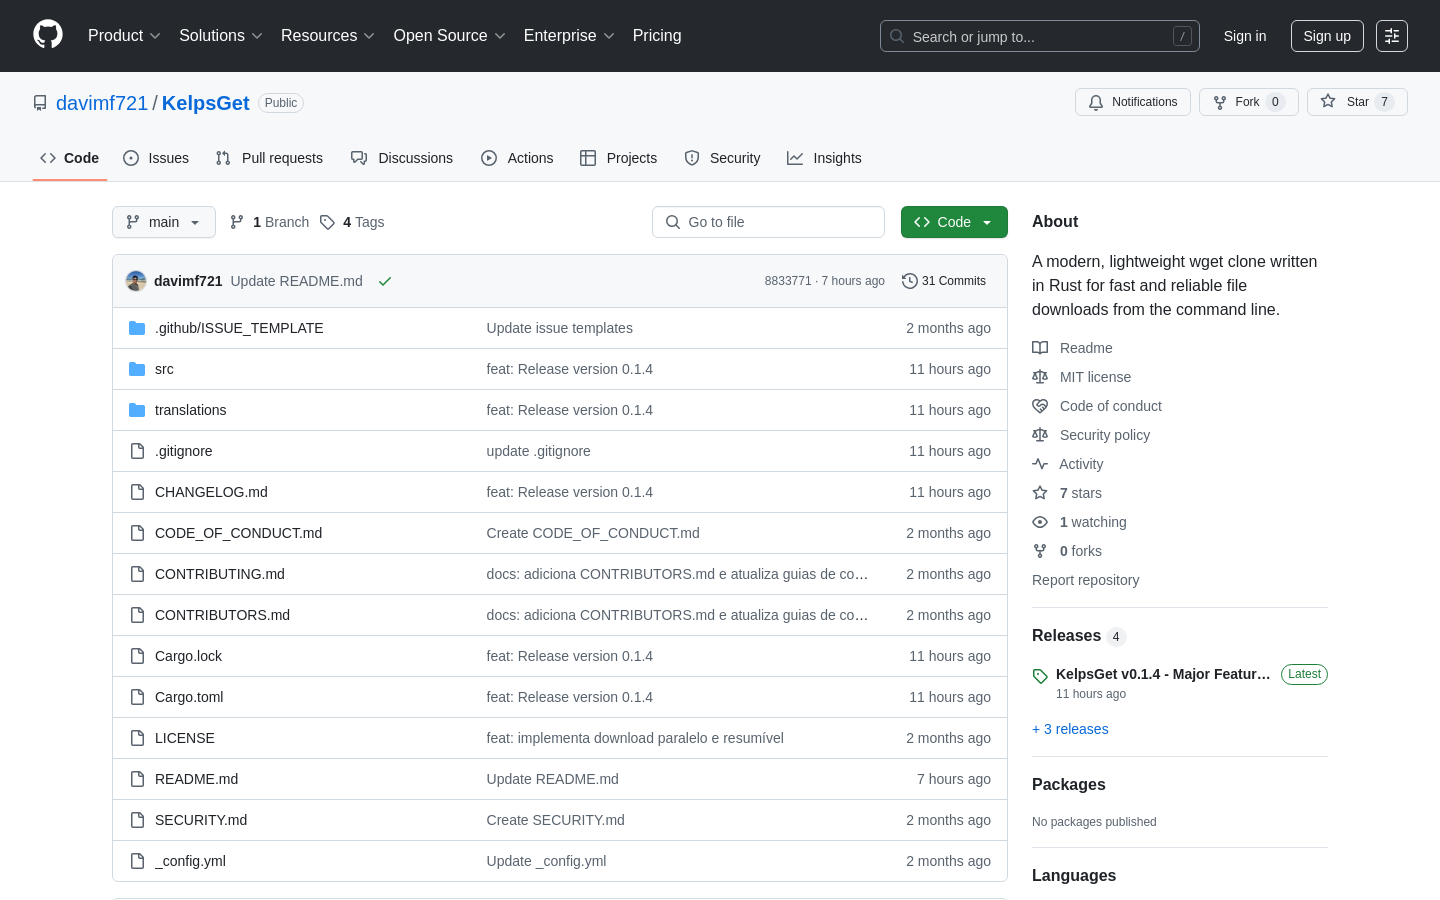
Task: Click the tag icon beside KelpsGet v0.1.4 release
Action: (1040, 676)
